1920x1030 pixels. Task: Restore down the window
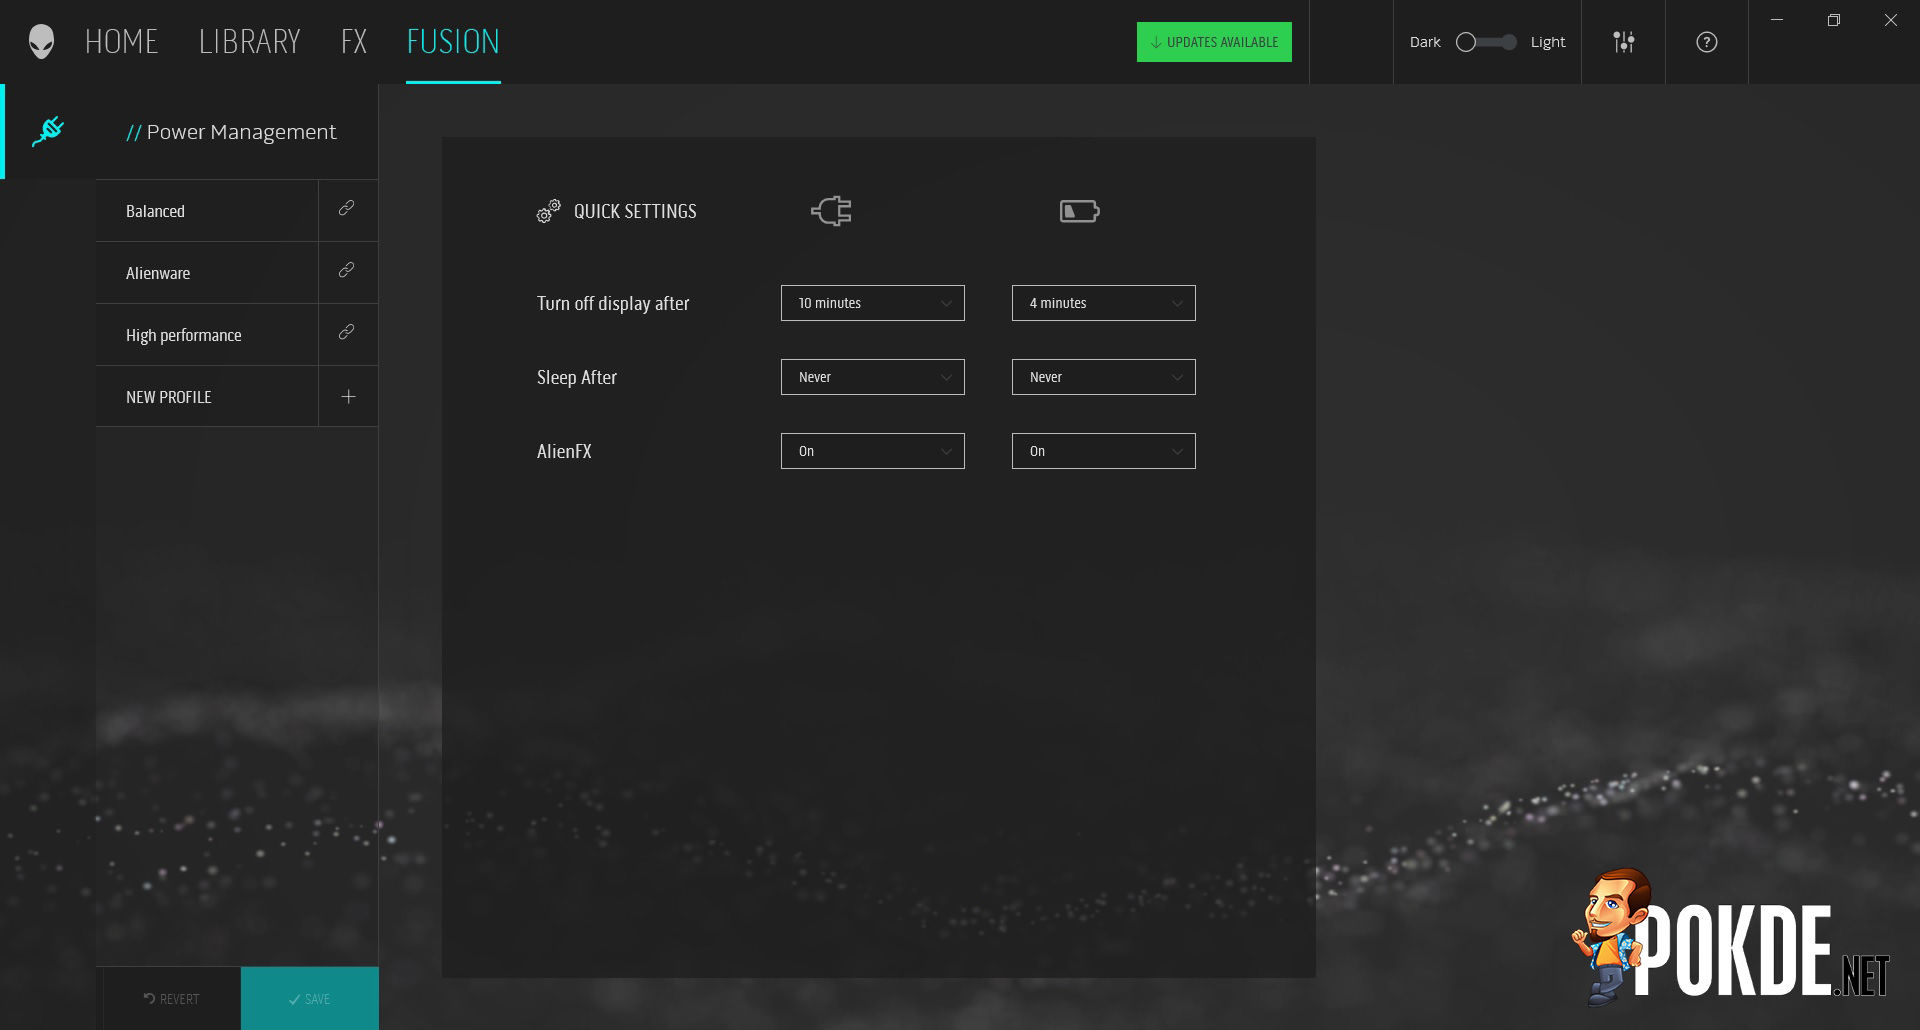[x=1834, y=20]
